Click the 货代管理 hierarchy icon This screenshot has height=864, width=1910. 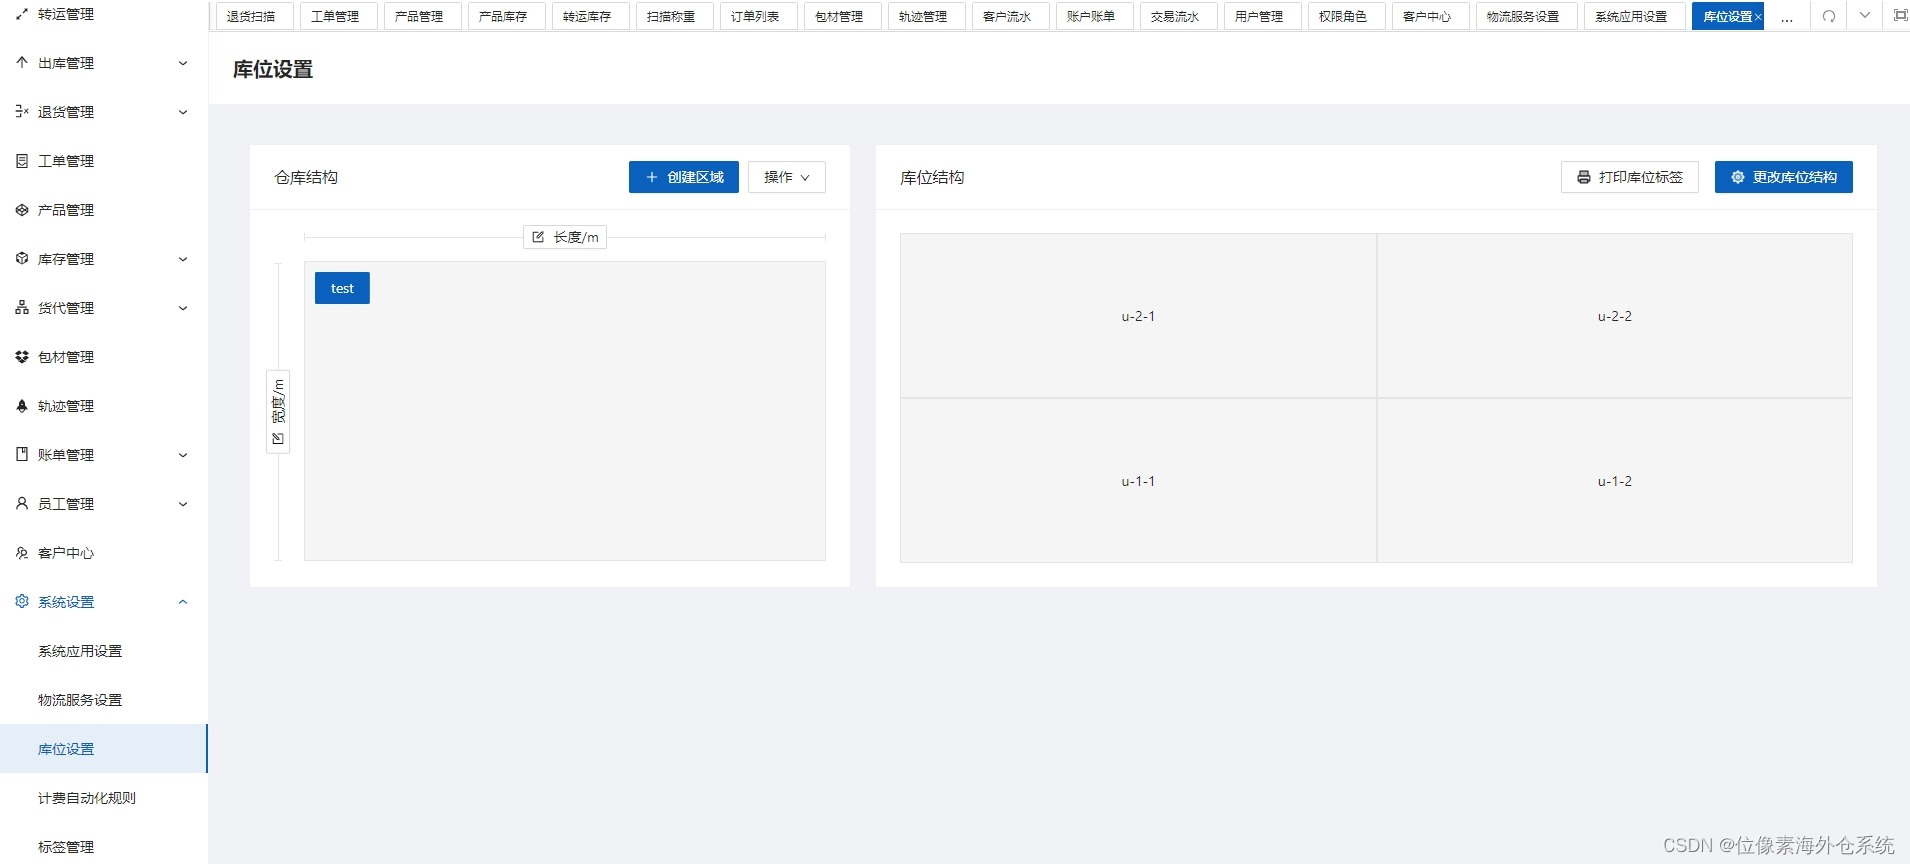[x=22, y=307]
